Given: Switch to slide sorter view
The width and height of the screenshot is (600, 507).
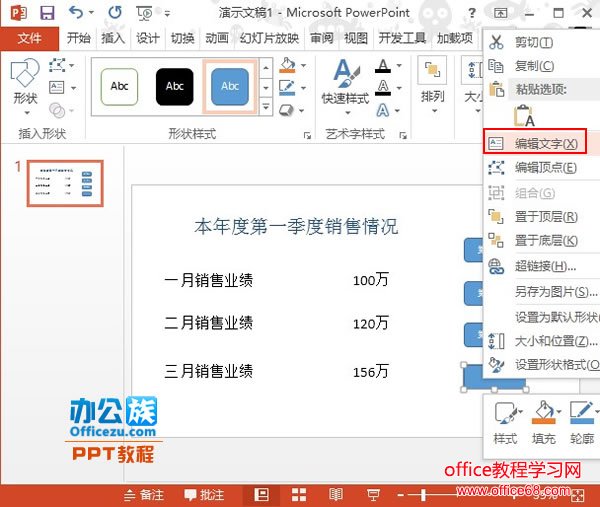Looking at the screenshot, I should pos(299,494).
